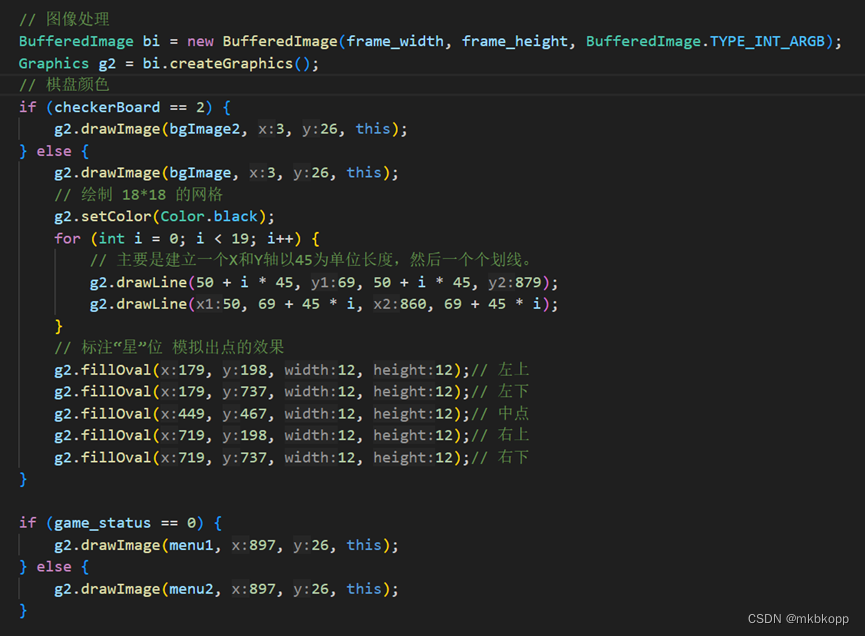865x636 pixels.
Task: Click the 'BufferedImage bi' declaration text
Action: 89,41
